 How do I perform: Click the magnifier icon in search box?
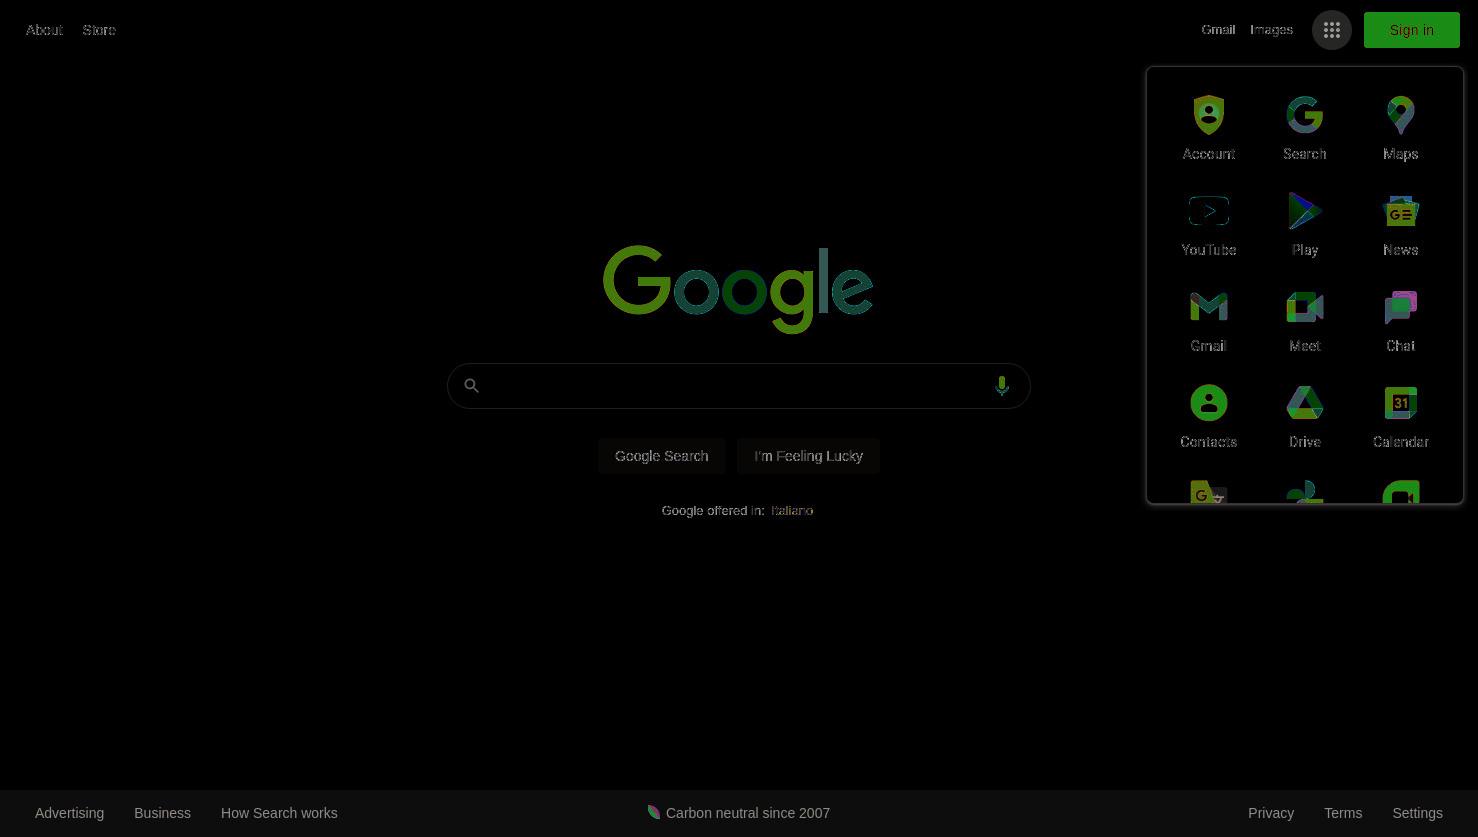471,386
